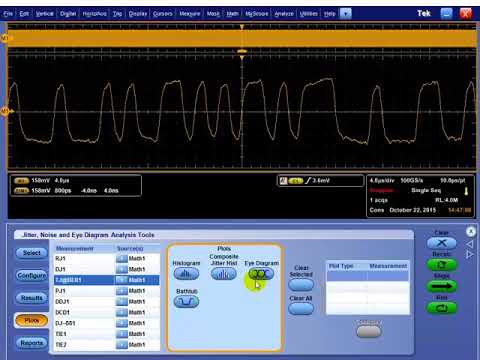The image size is (480, 360).
Task: Click the right-pointing triangle beside Recalc
Action: coord(470,255)
